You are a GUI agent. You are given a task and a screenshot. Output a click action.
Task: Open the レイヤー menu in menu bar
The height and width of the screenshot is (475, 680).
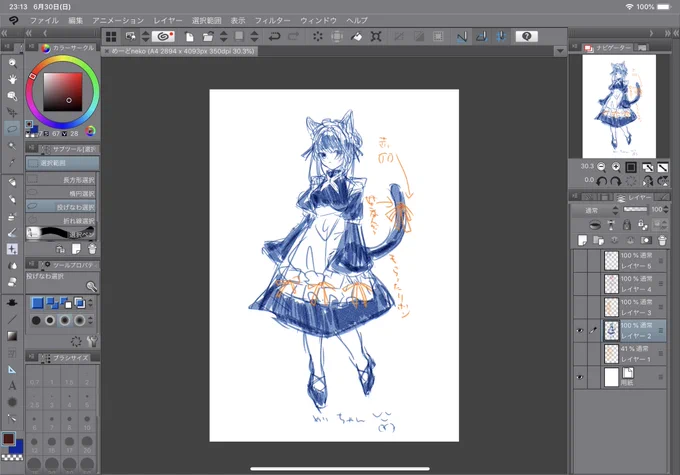pos(168,20)
